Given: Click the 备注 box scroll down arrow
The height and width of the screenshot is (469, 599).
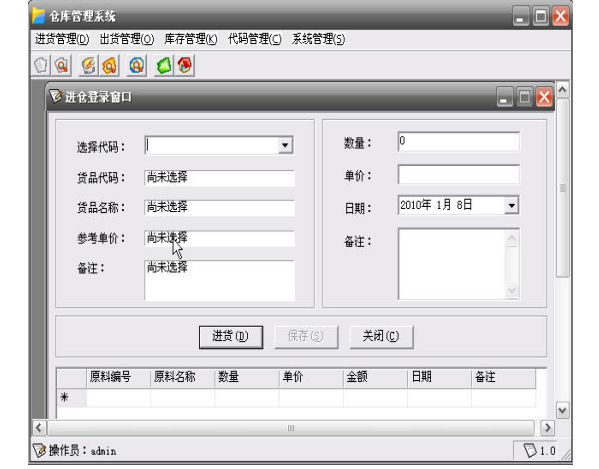Looking at the screenshot, I should click(x=512, y=291).
